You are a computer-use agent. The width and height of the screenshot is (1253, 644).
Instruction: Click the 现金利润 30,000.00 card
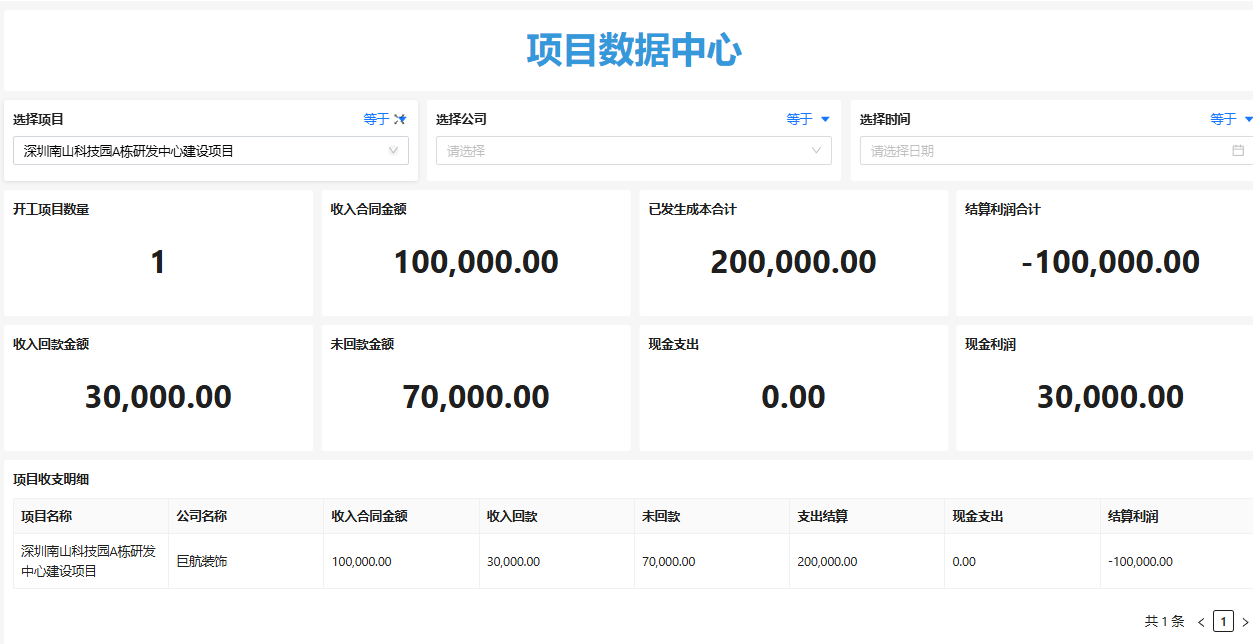point(1105,387)
